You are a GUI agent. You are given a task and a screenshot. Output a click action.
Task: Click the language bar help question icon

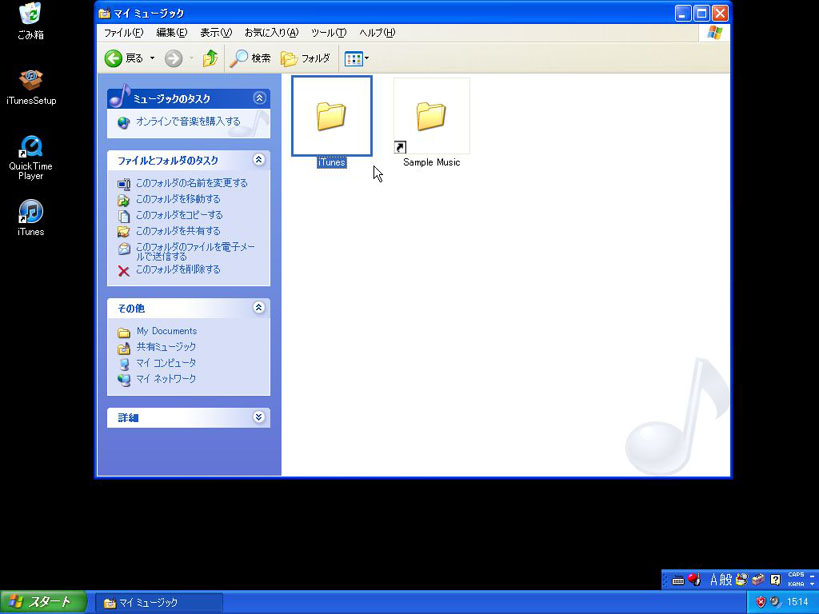(x=775, y=580)
